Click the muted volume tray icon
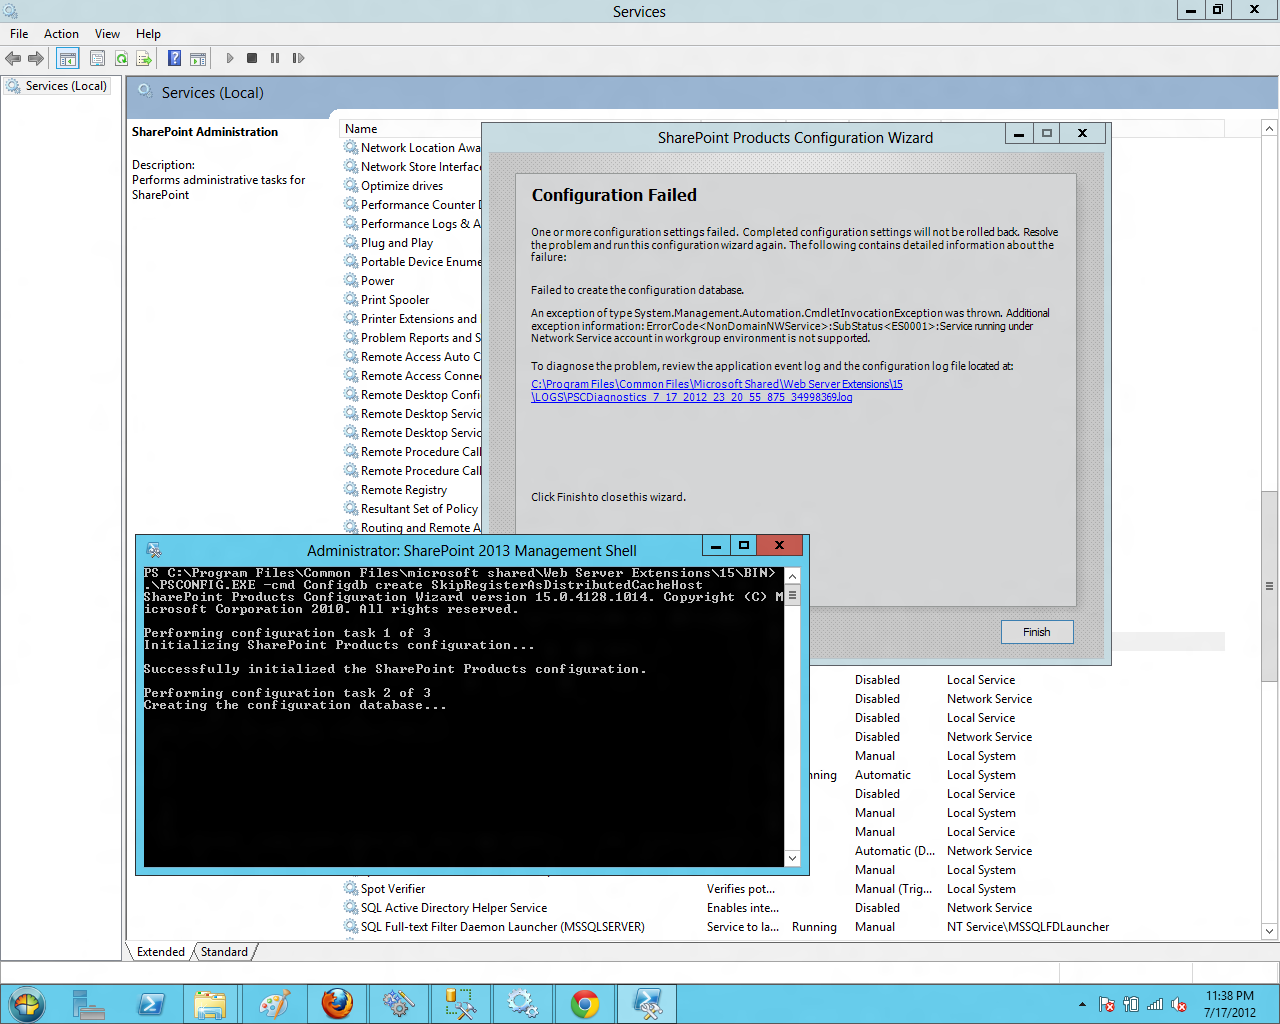1280x1024 pixels. click(x=1179, y=1004)
